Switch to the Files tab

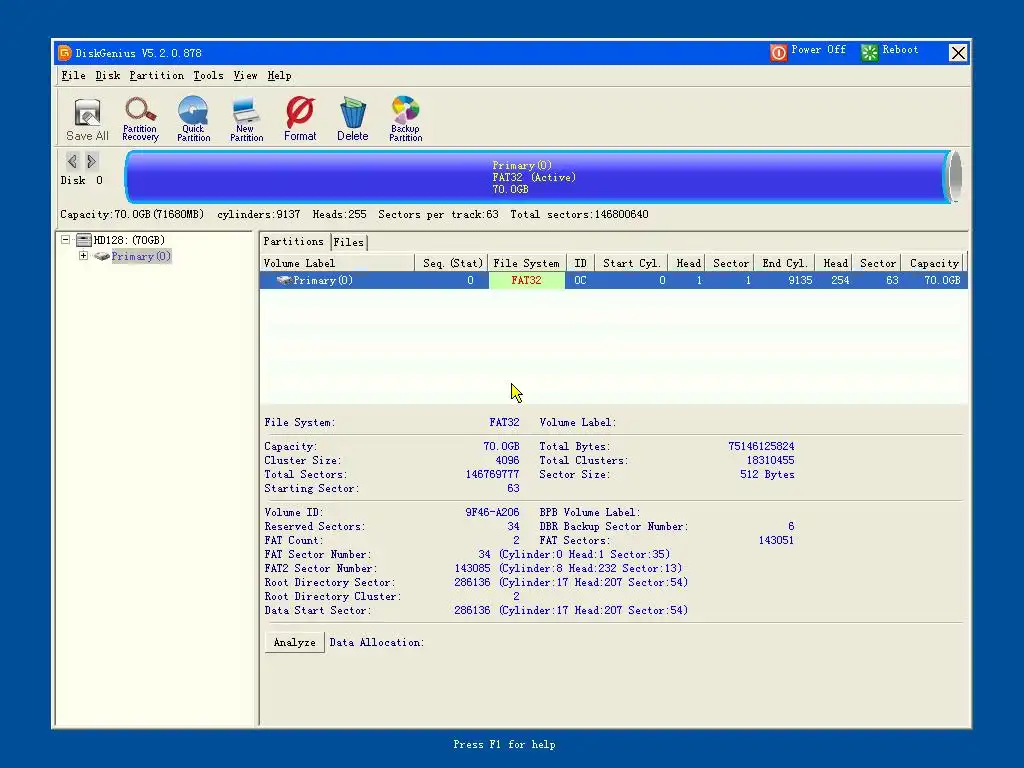[x=349, y=242]
